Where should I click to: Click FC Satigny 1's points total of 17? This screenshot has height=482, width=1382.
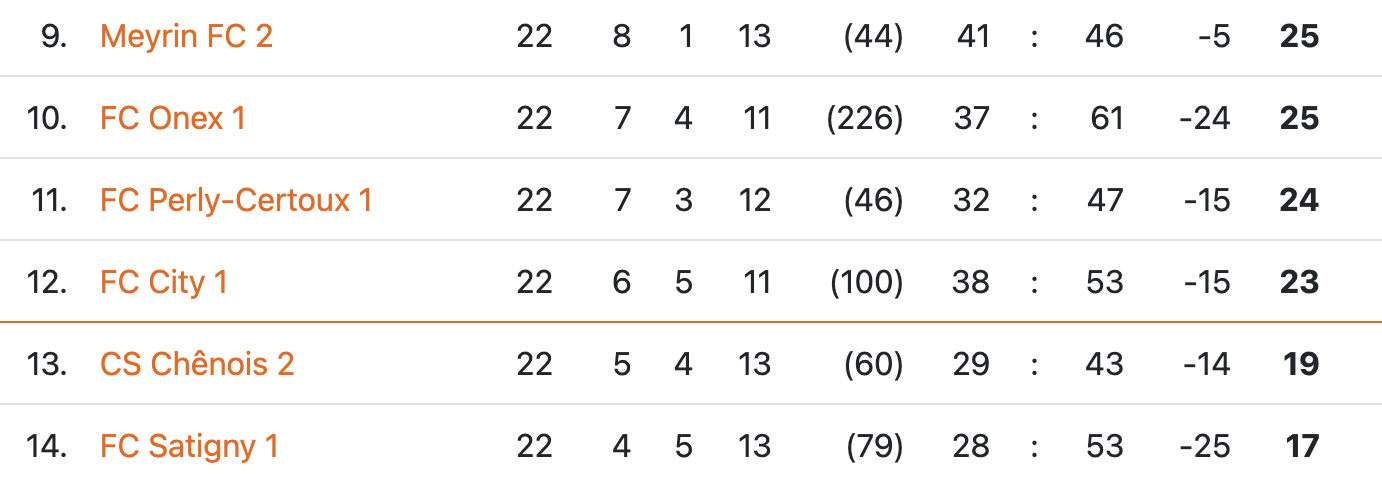[1301, 446]
